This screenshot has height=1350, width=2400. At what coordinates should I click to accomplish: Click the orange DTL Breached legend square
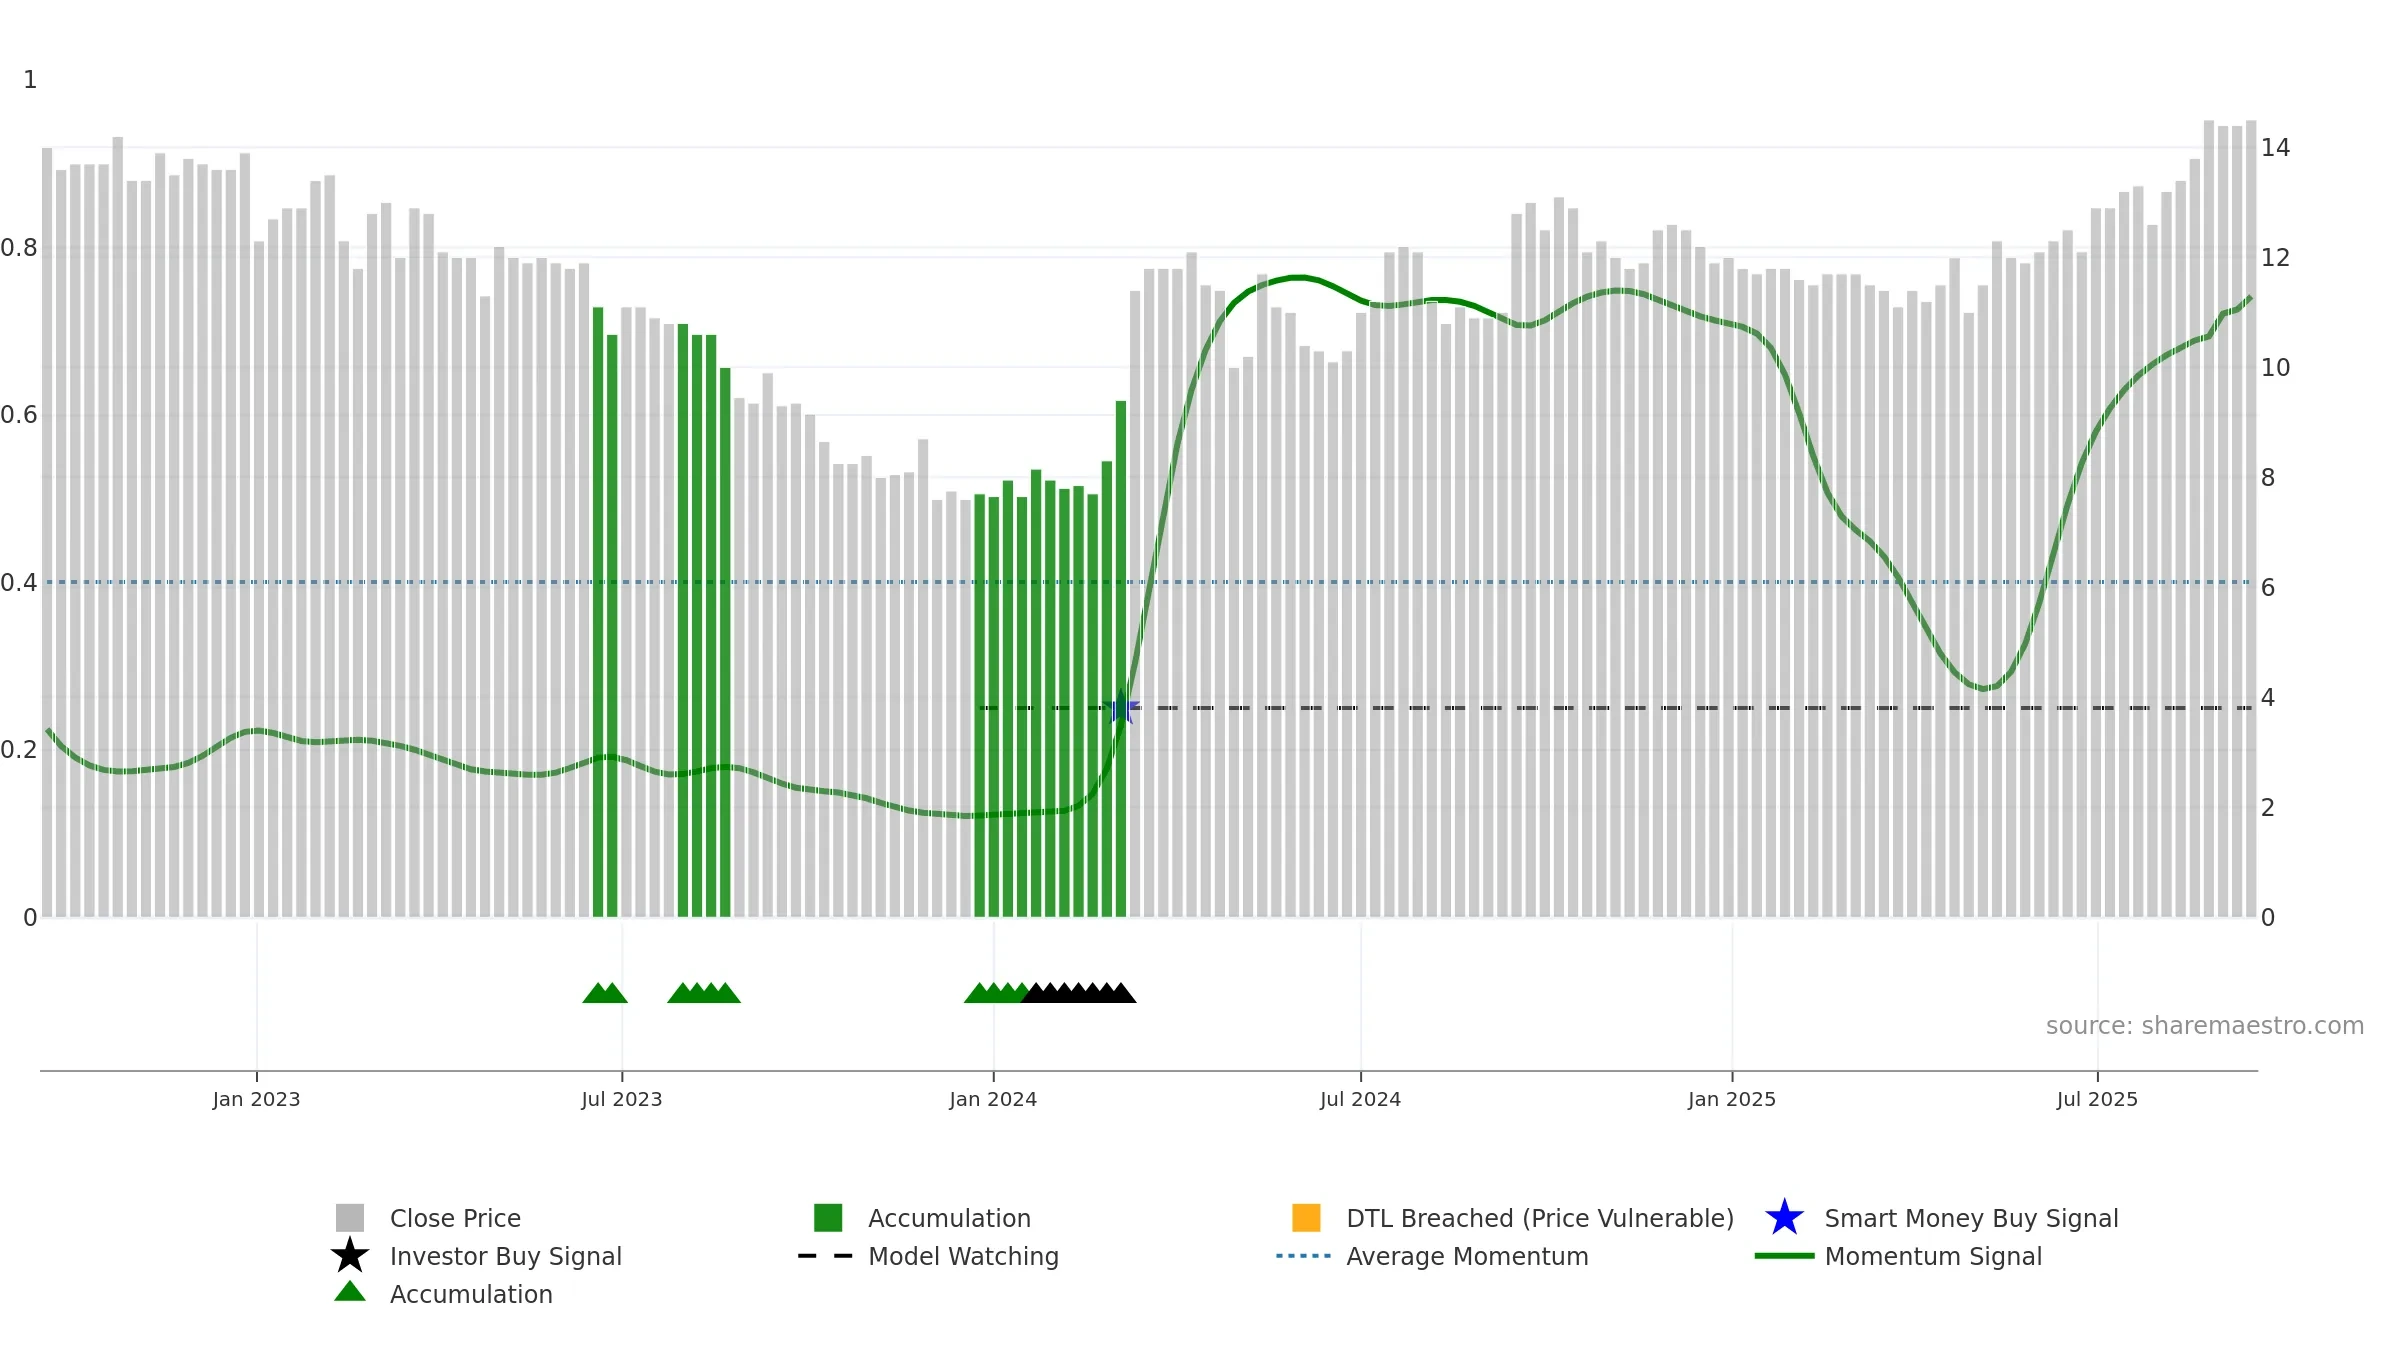[x=1306, y=1218]
